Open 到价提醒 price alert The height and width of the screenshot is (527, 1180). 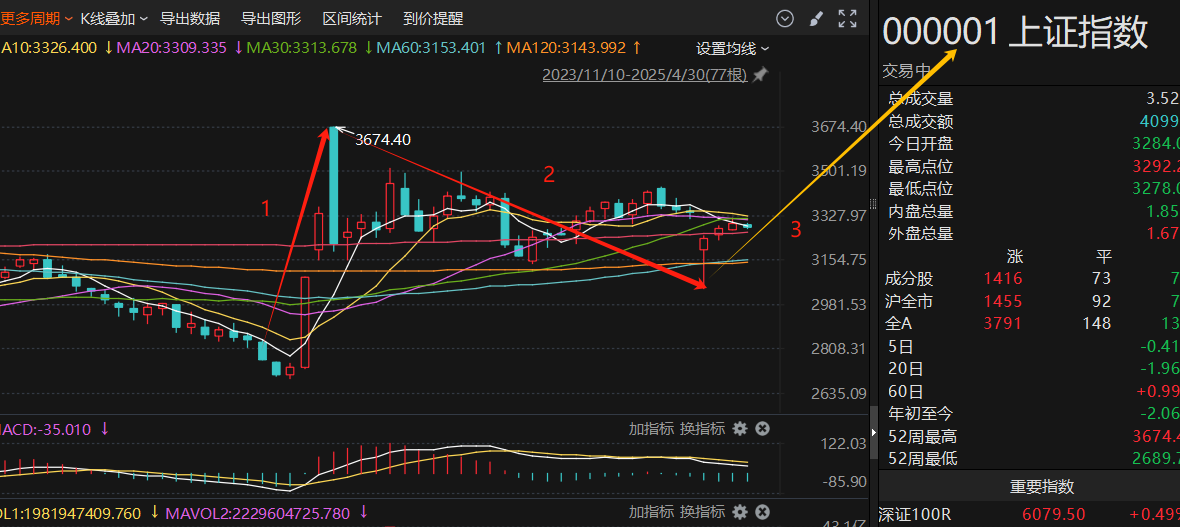coord(433,19)
